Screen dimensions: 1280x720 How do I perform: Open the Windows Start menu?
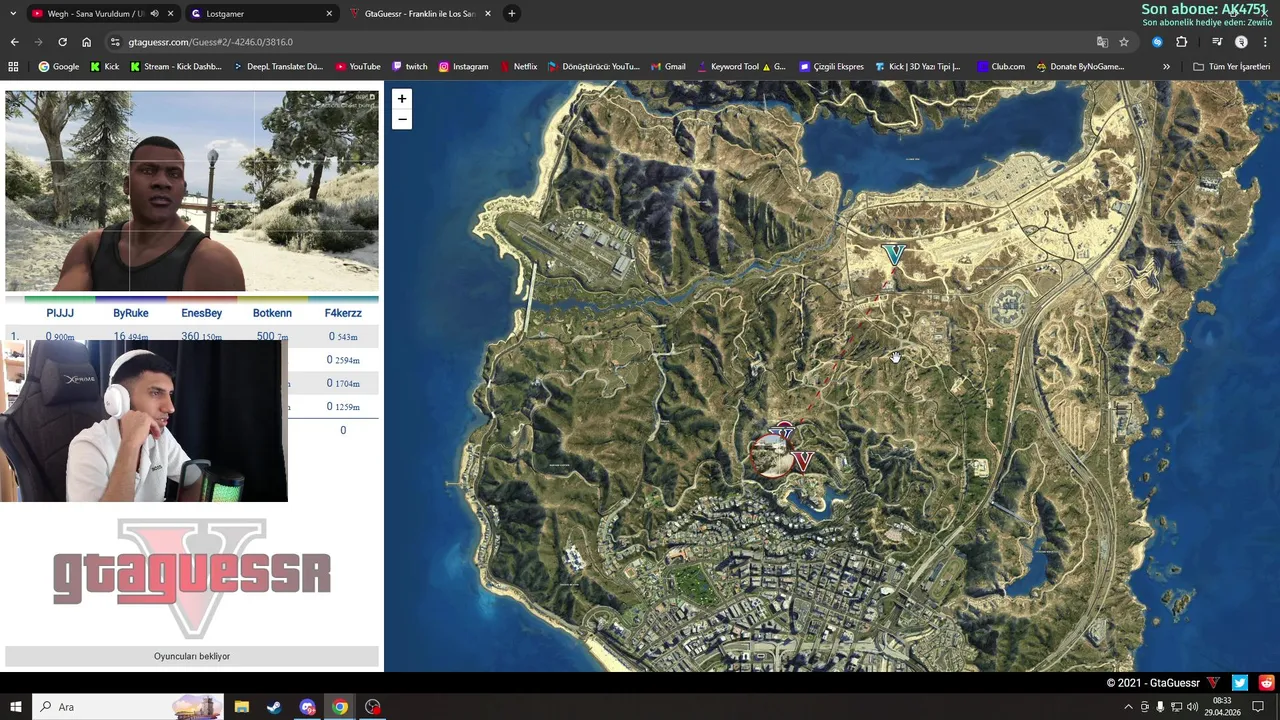point(15,707)
